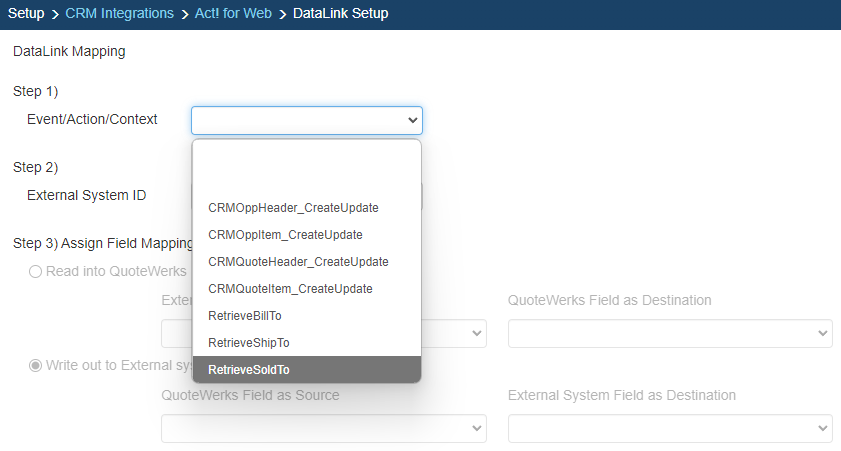
Task: Click the DataLink Setup breadcrumb
Action: [x=340, y=14]
